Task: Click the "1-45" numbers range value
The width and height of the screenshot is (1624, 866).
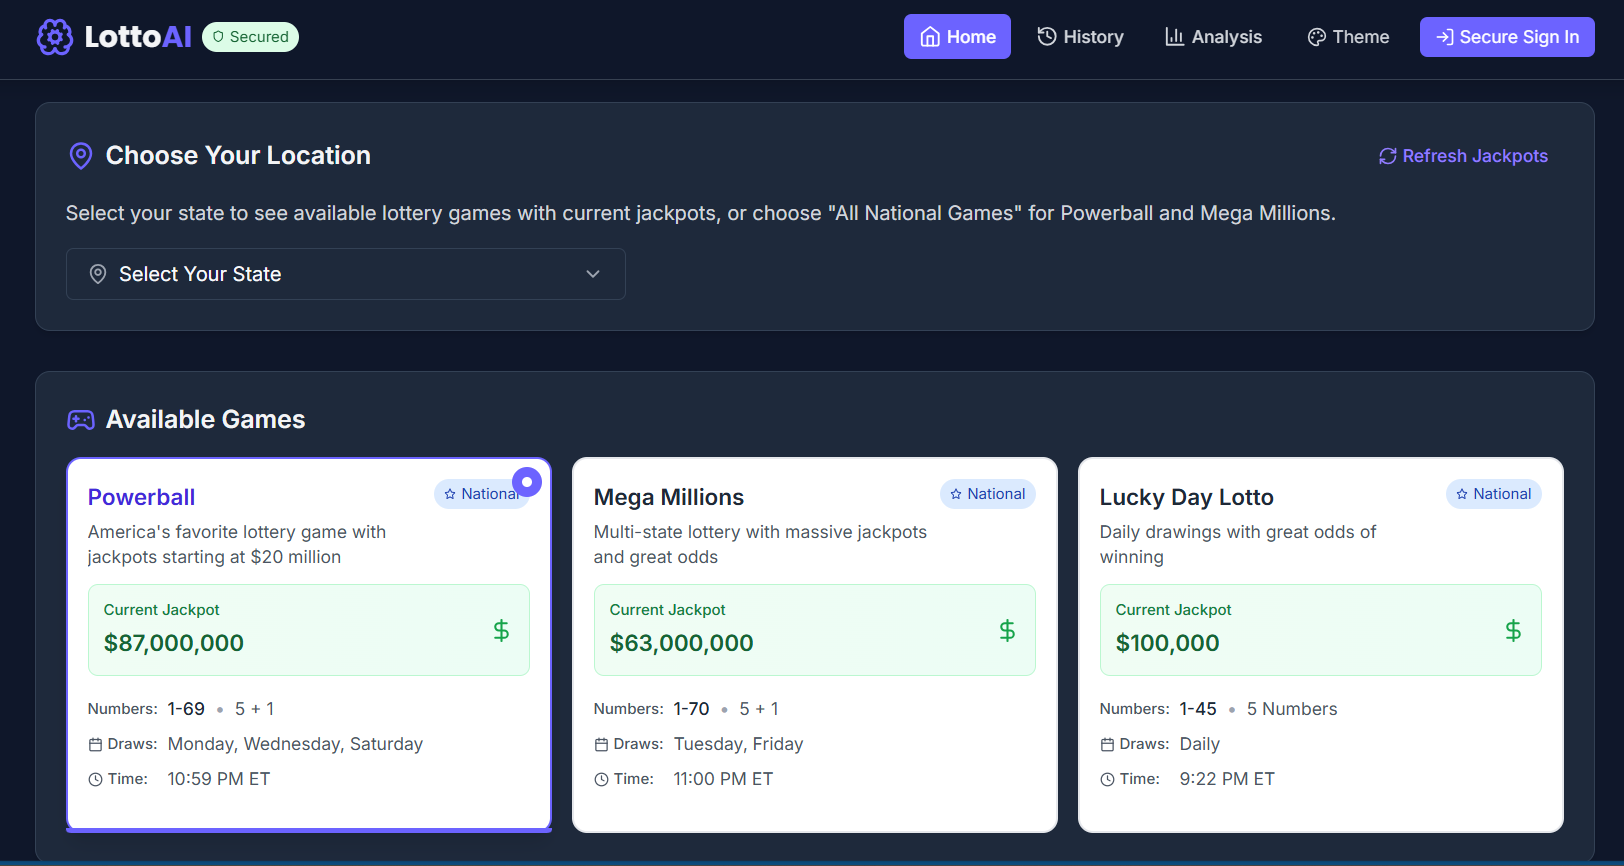Action: tap(1198, 709)
